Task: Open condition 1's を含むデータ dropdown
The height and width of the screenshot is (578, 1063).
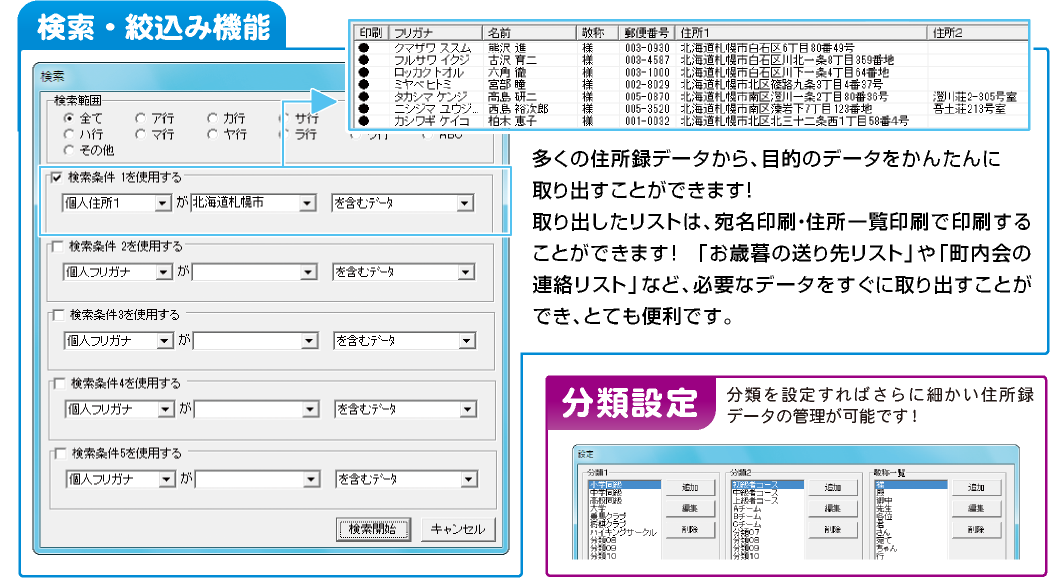Action: click(464, 203)
